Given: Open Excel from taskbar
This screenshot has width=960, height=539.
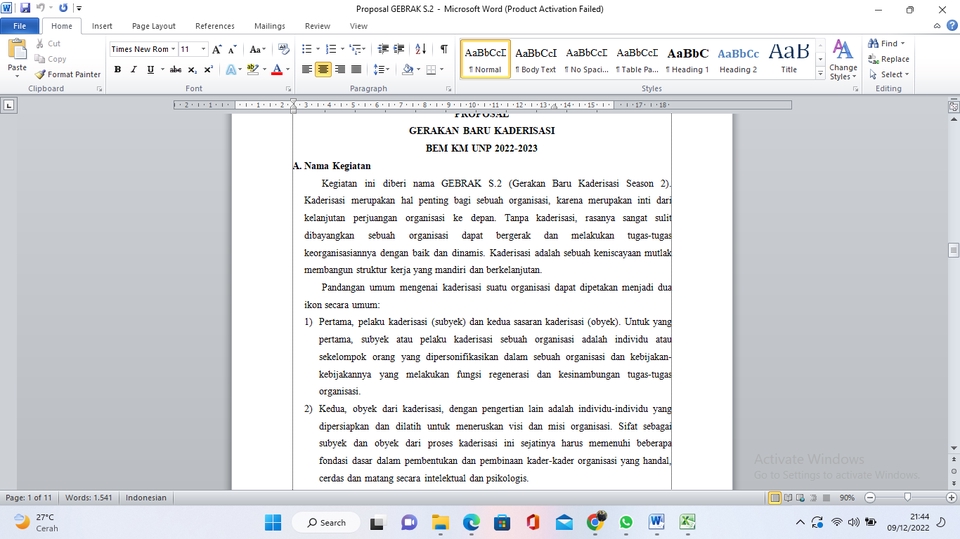Looking at the screenshot, I should click(688, 522).
